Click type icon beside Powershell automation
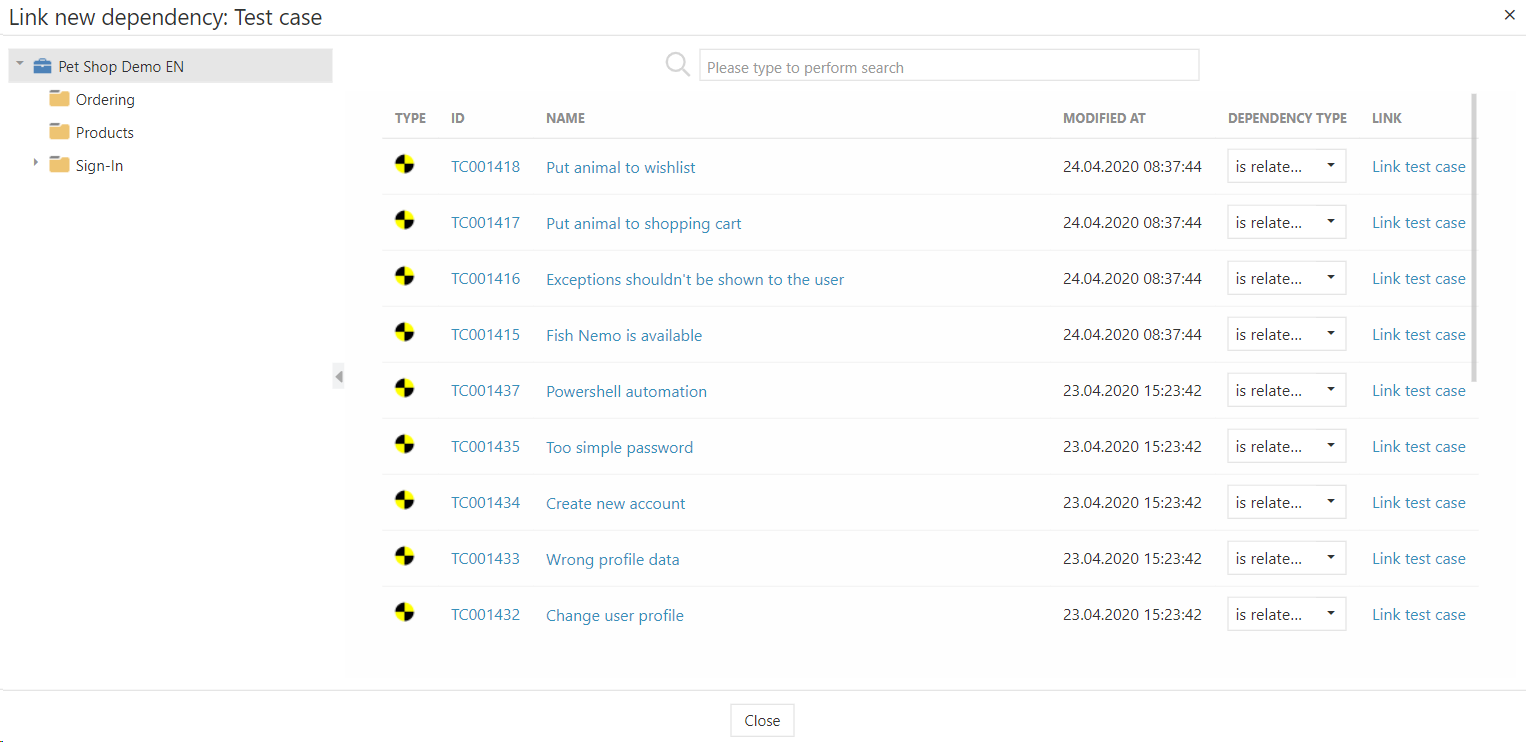The width and height of the screenshot is (1526, 742). pos(404,389)
